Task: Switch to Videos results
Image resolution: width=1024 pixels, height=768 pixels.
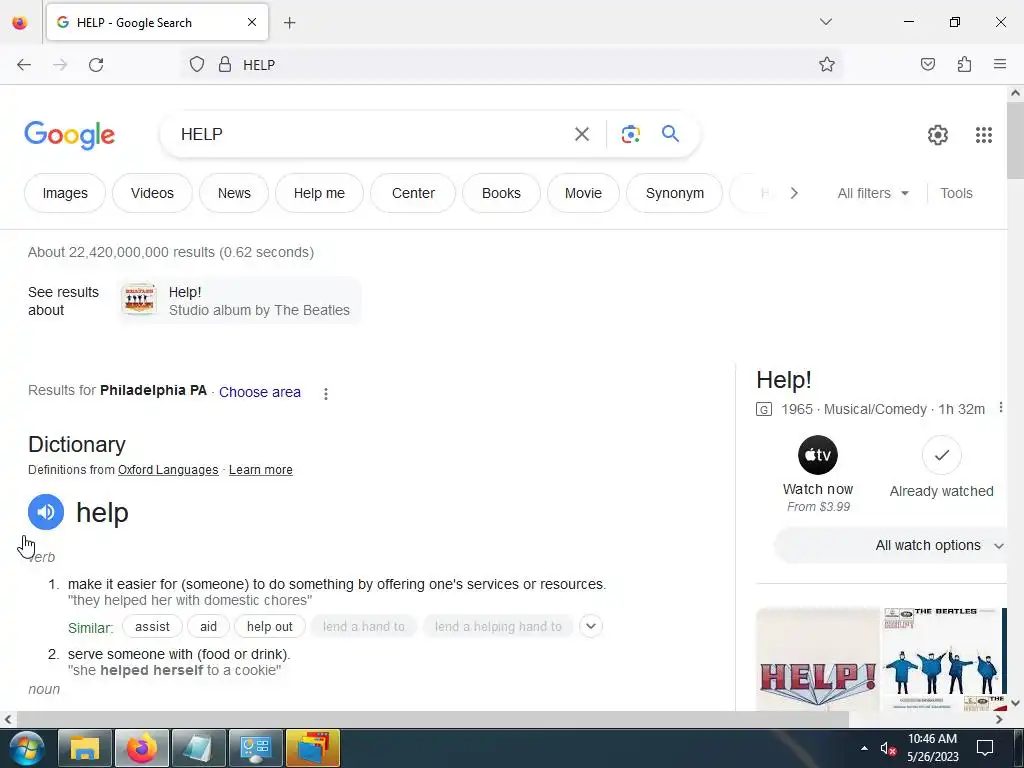Action: coord(152,193)
